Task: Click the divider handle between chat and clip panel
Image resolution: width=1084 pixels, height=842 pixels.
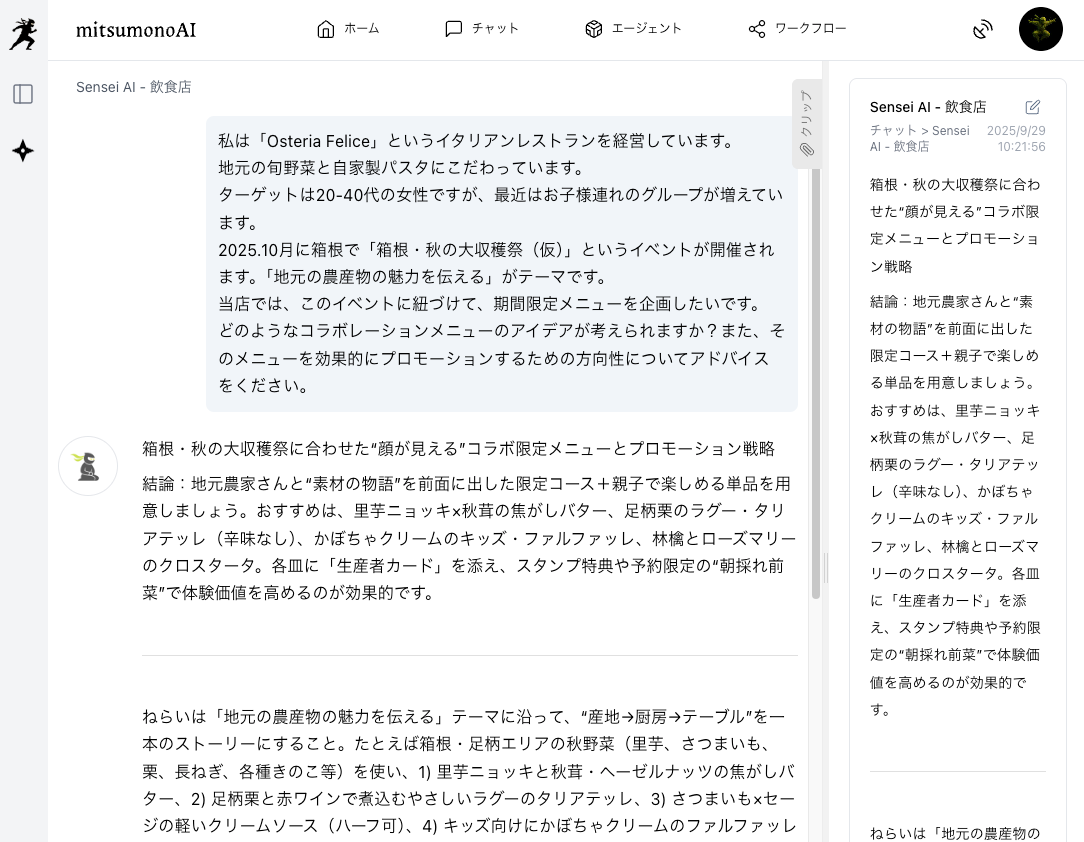Action: click(825, 568)
